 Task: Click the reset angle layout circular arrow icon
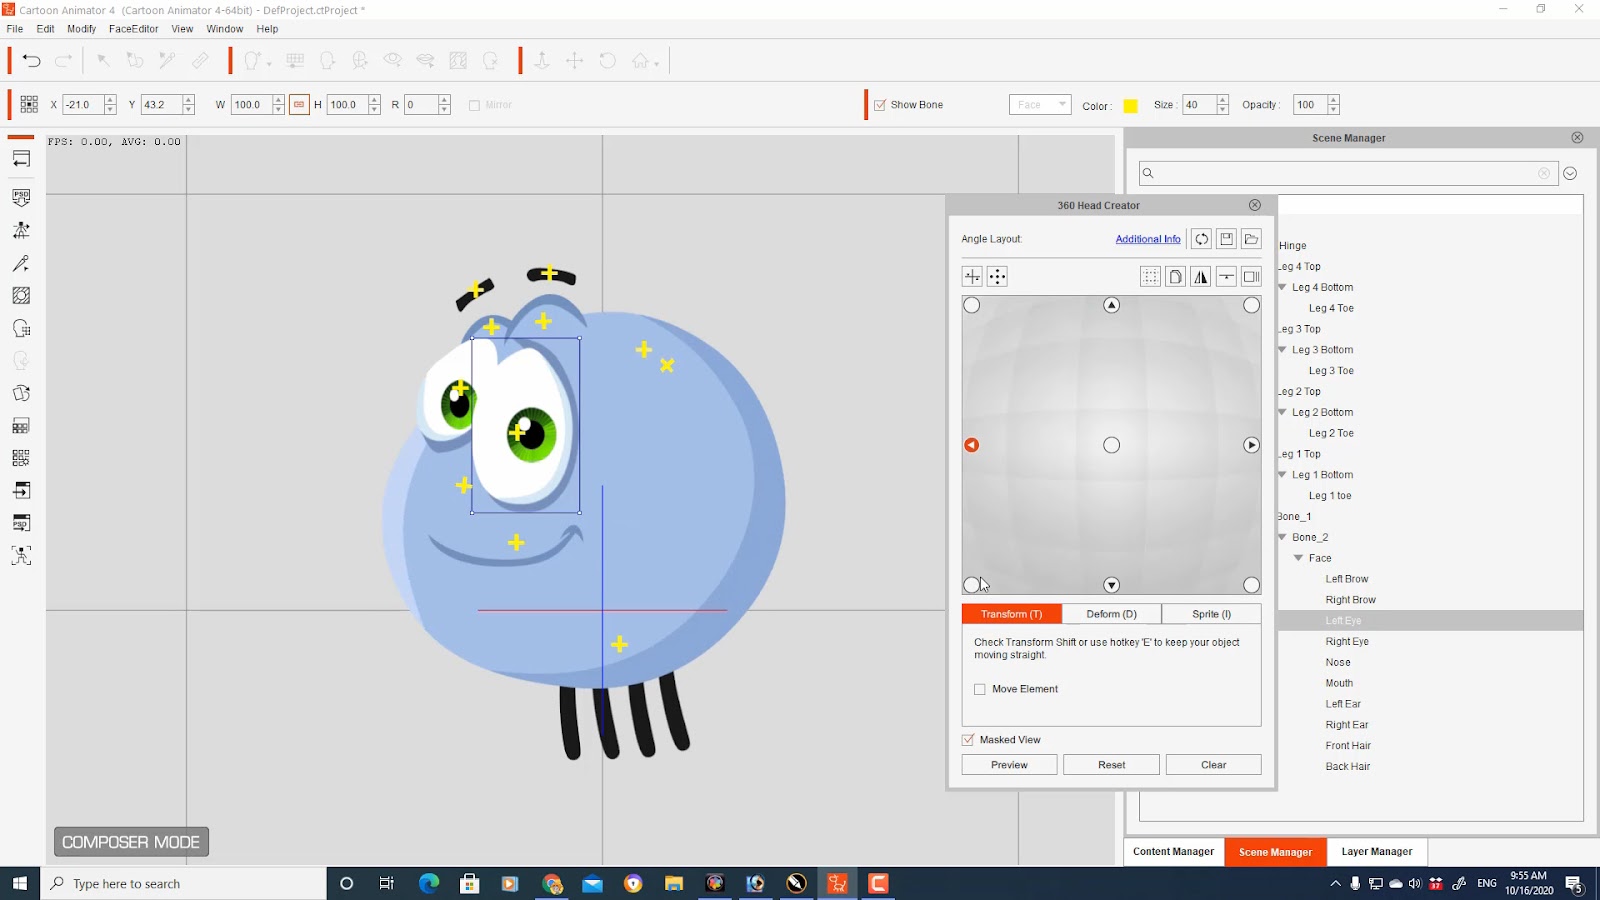click(1201, 239)
